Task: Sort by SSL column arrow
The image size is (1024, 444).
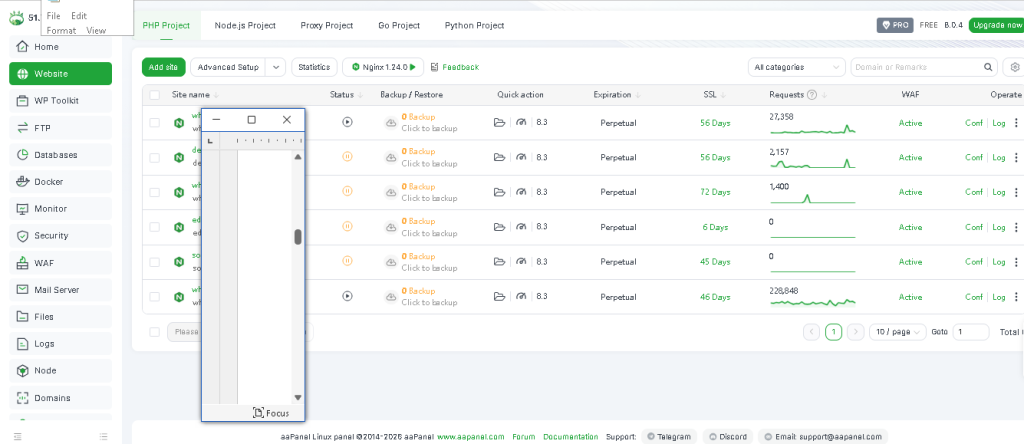Action: [x=724, y=95]
